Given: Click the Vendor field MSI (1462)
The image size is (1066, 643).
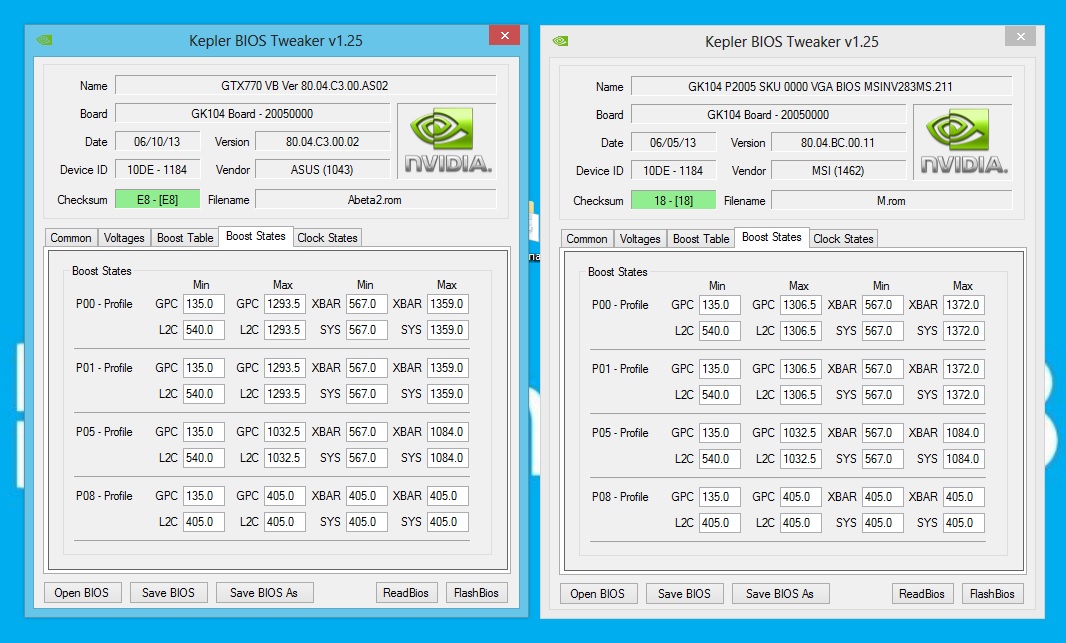Looking at the screenshot, I should click(x=838, y=171).
